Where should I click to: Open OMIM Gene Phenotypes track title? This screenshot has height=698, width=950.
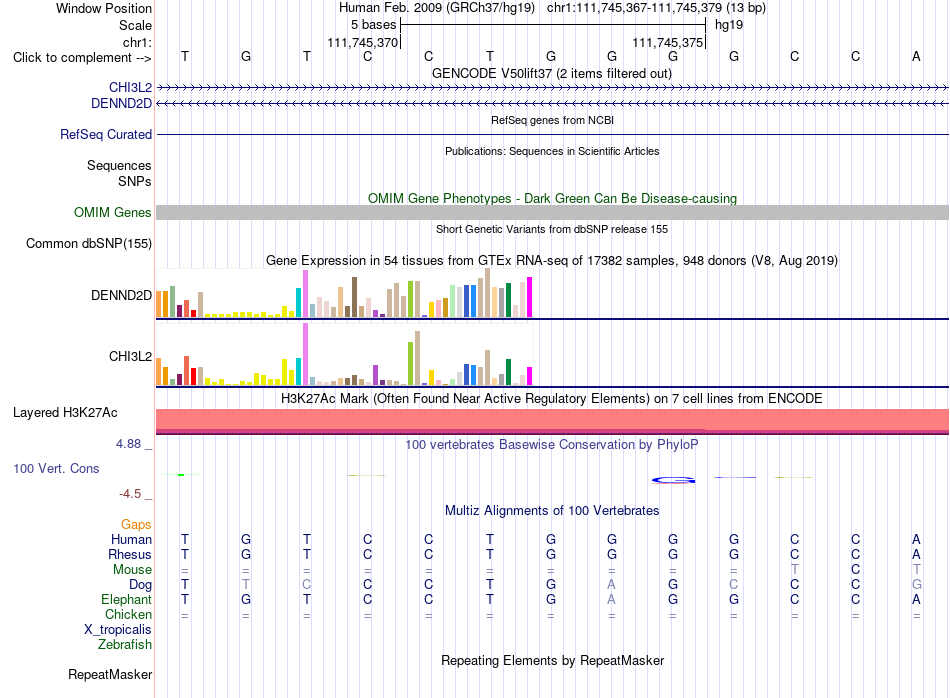[x=552, y=198]
